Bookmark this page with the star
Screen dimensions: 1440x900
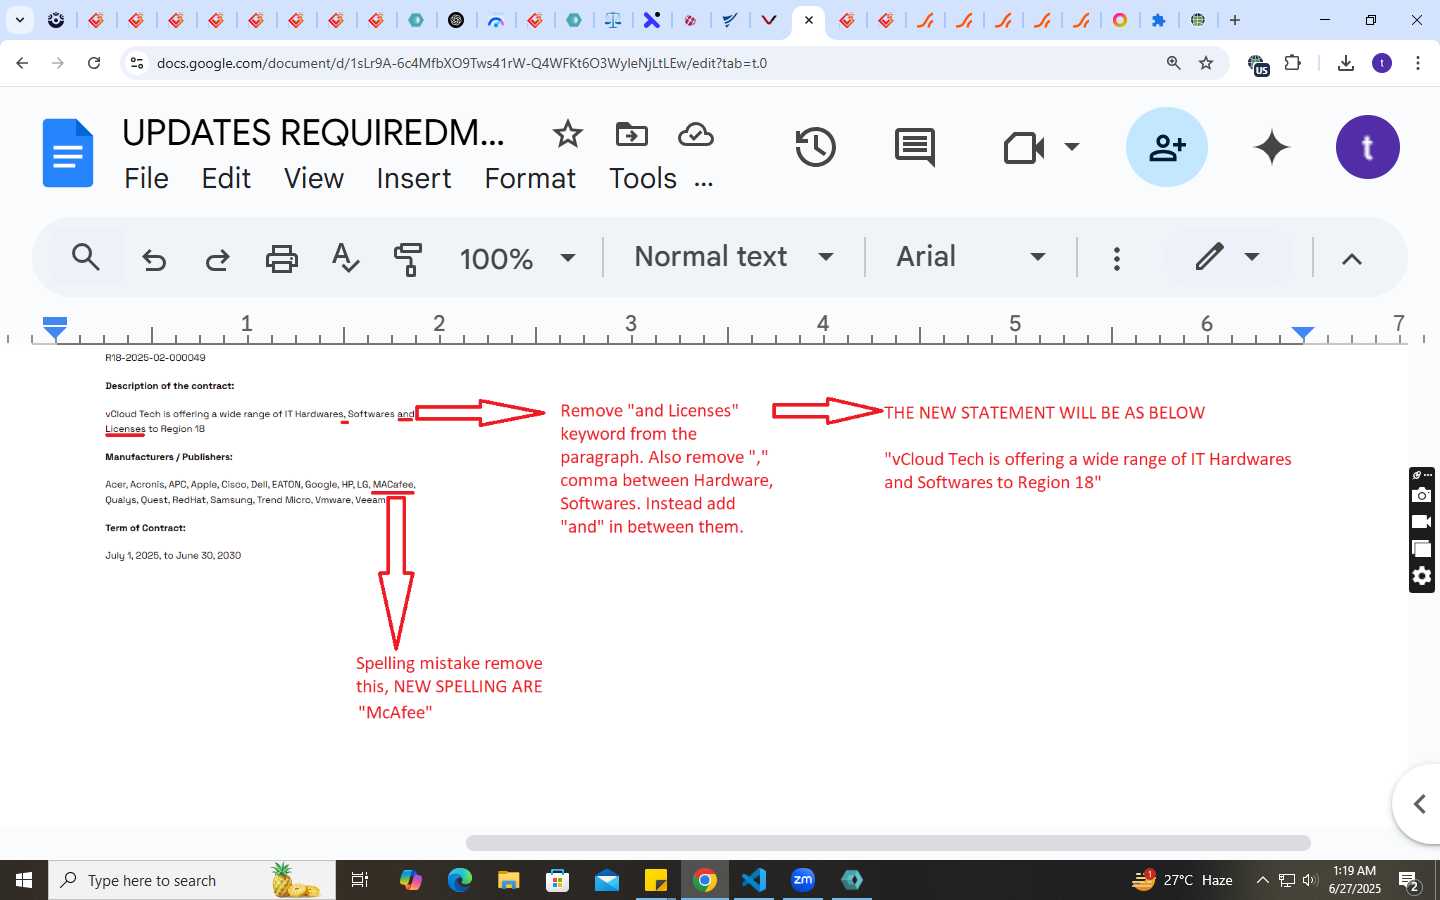1206,63
